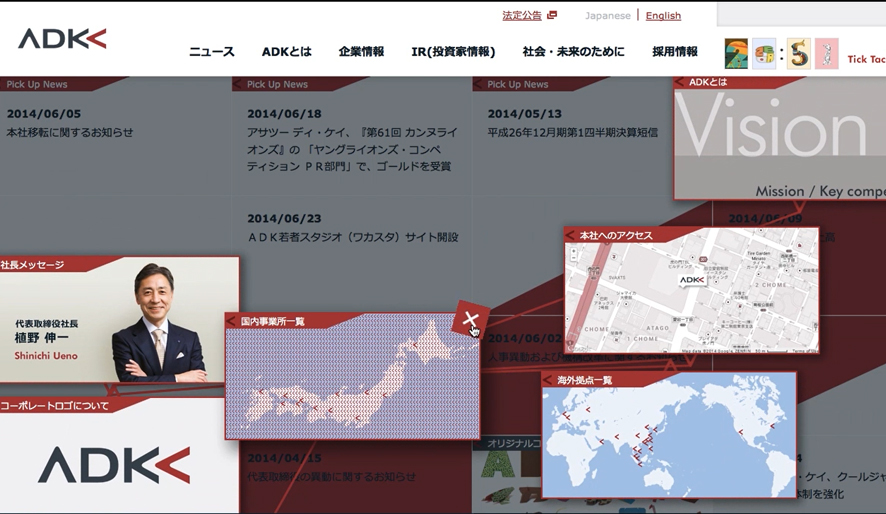Click the ADK logo in the header
This screenshot has height=514, width=886.
tap(62, 38)
